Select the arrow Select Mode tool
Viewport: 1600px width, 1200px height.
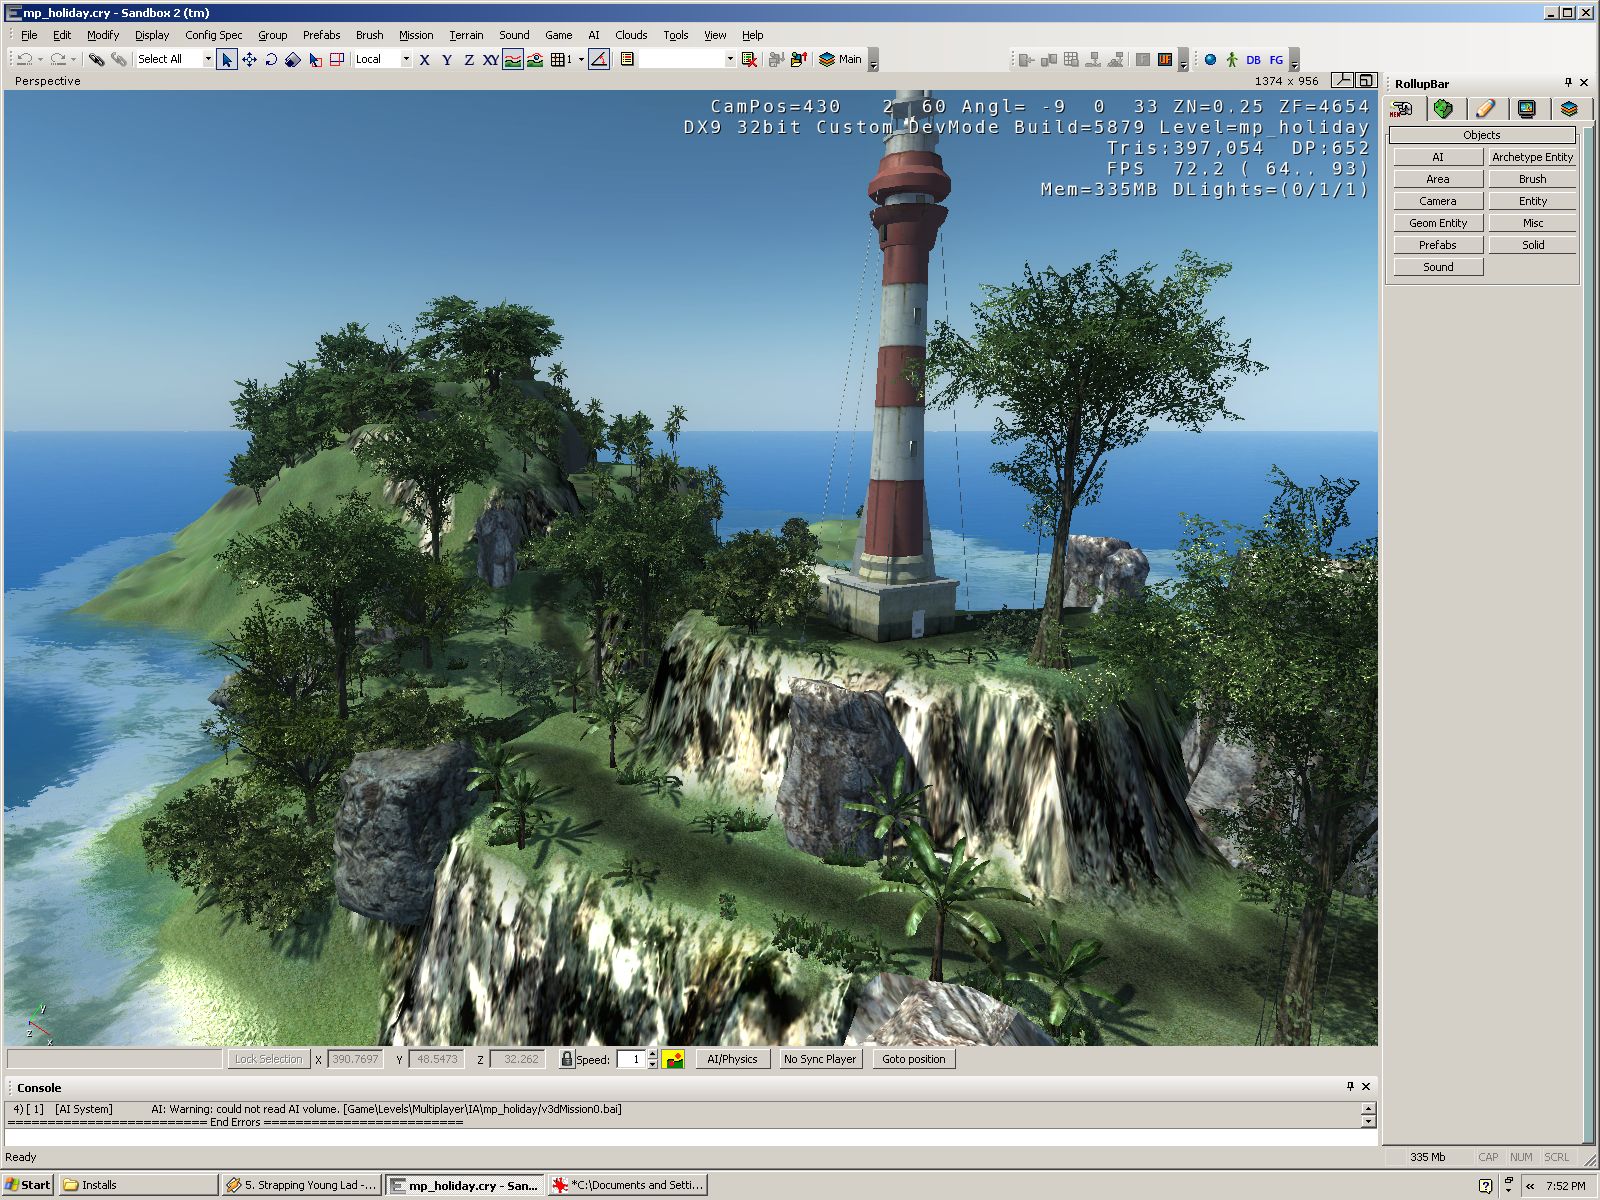(227, 60)
